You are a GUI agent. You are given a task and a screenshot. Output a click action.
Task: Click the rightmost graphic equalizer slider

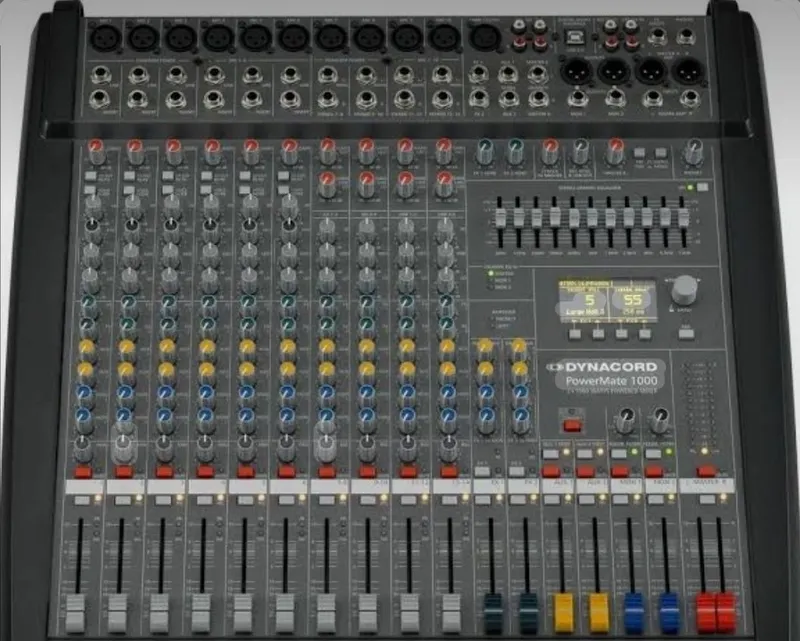pyautogui.click(x=683, y=219)
